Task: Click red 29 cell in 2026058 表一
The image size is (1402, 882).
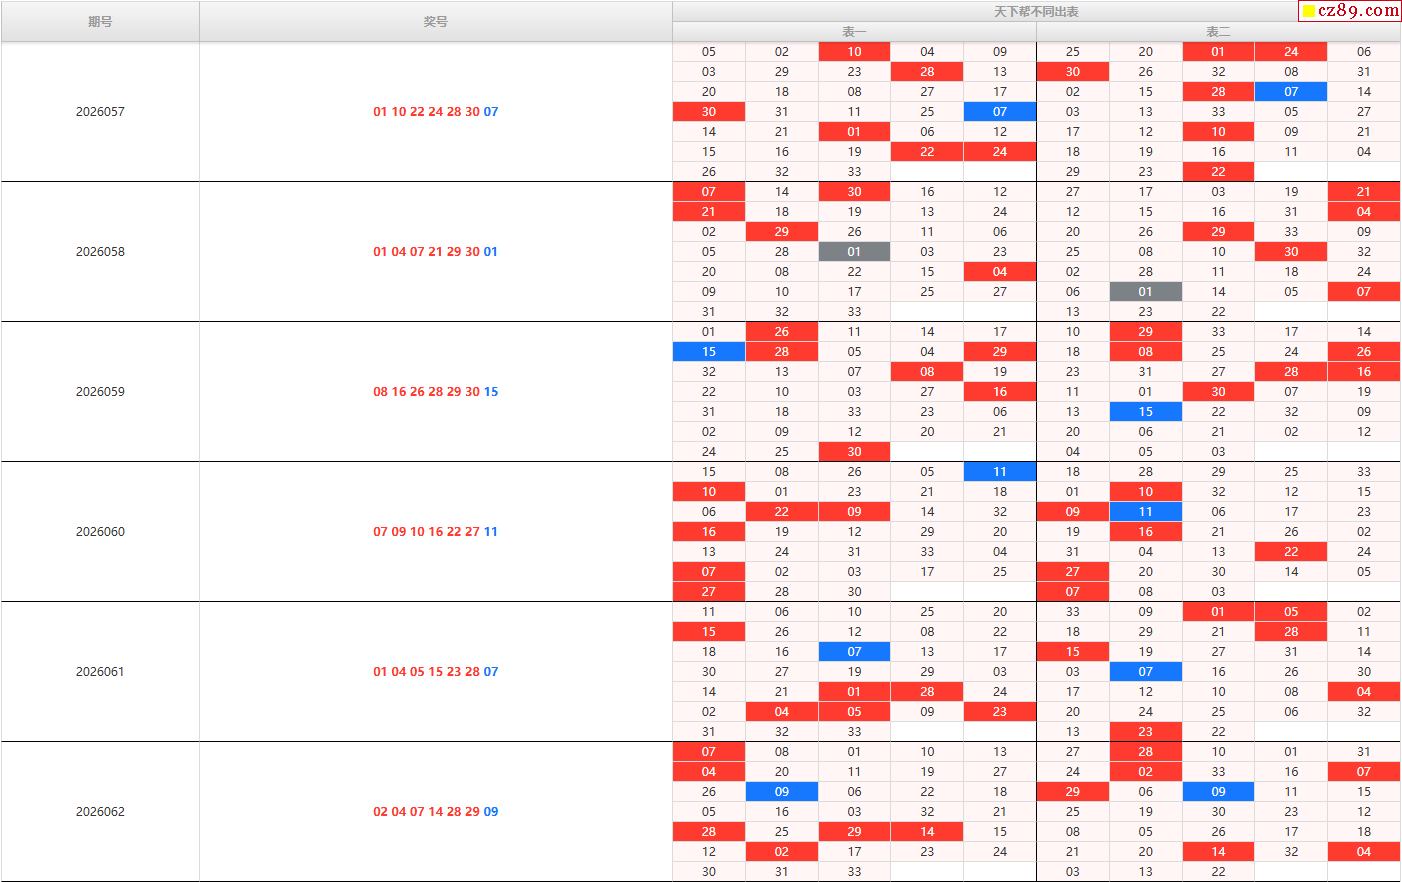Action: point(782,232)
